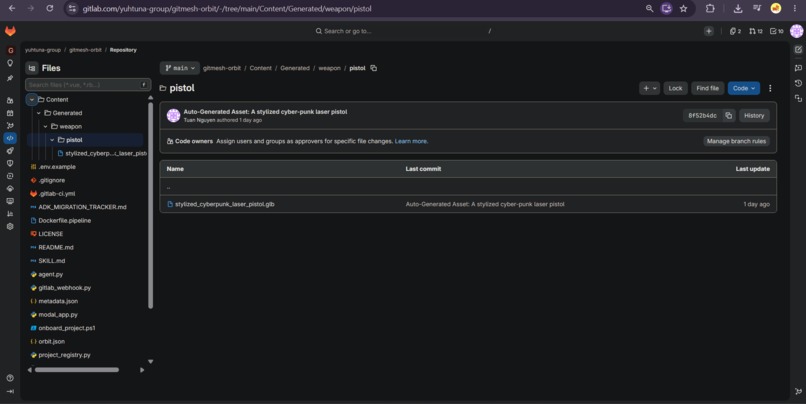This screenshot has height=404, width=806.
Task: Open the Pinned section pin icon
Action: click(10, 78)
